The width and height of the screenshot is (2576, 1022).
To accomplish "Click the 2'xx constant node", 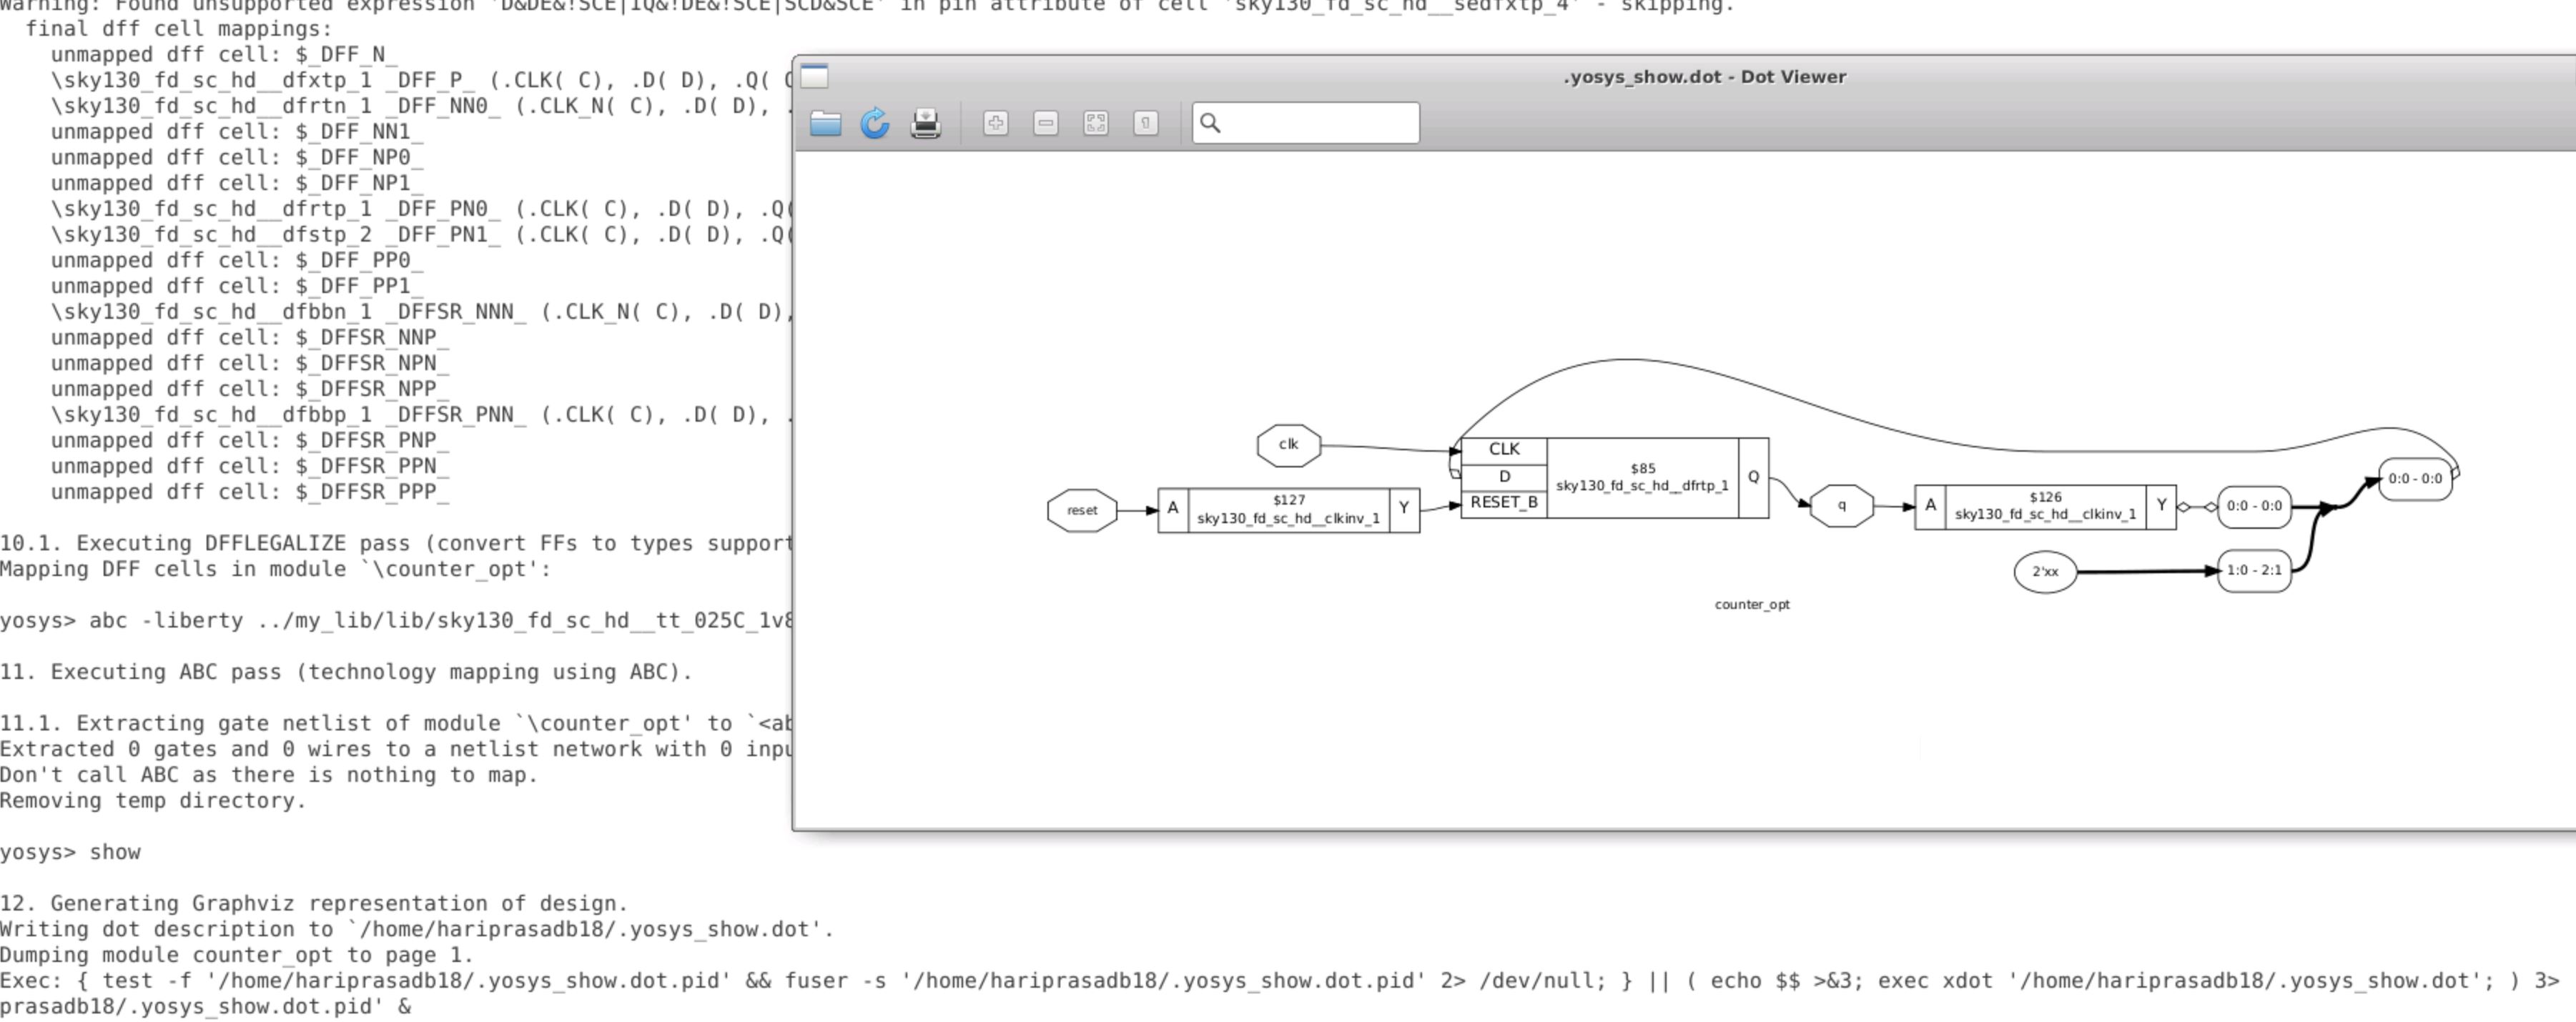I will tap(2044, 571).
